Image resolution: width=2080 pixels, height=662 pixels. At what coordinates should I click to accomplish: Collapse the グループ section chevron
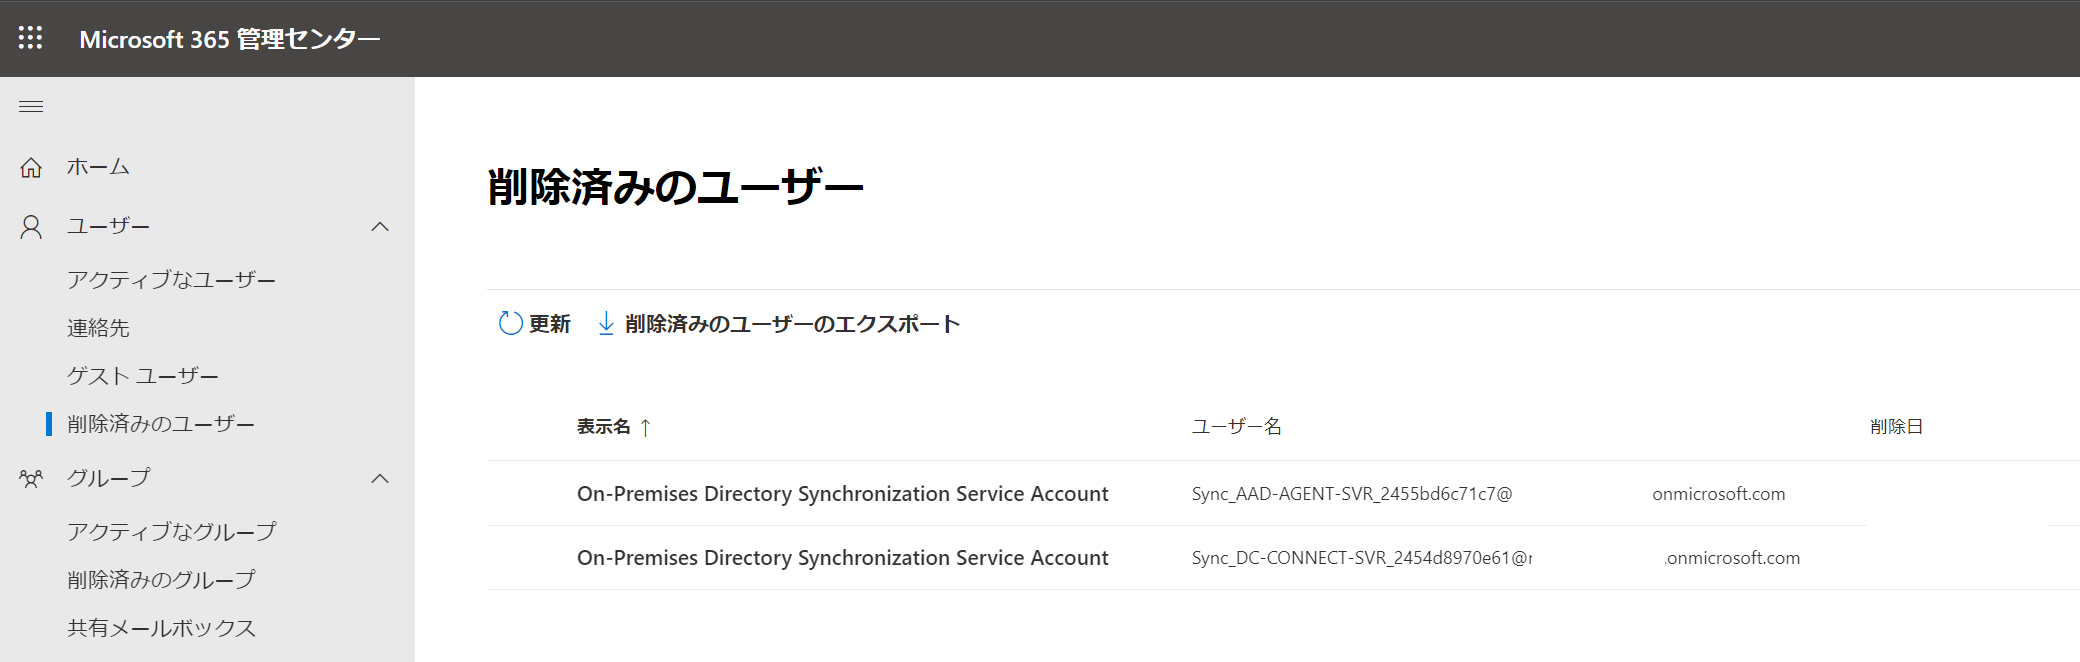coord(380,479)
